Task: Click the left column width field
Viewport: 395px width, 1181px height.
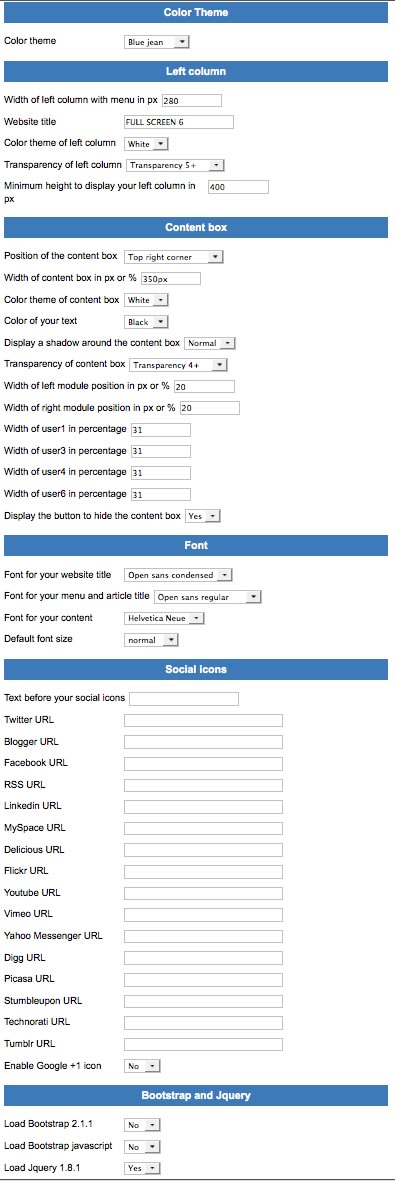Action: [x=191, y=100]
